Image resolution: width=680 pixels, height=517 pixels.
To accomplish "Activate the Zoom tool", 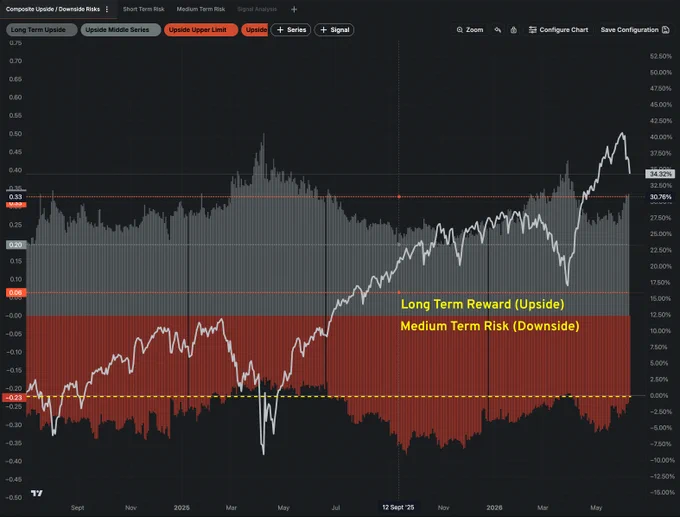I will 470,30.
